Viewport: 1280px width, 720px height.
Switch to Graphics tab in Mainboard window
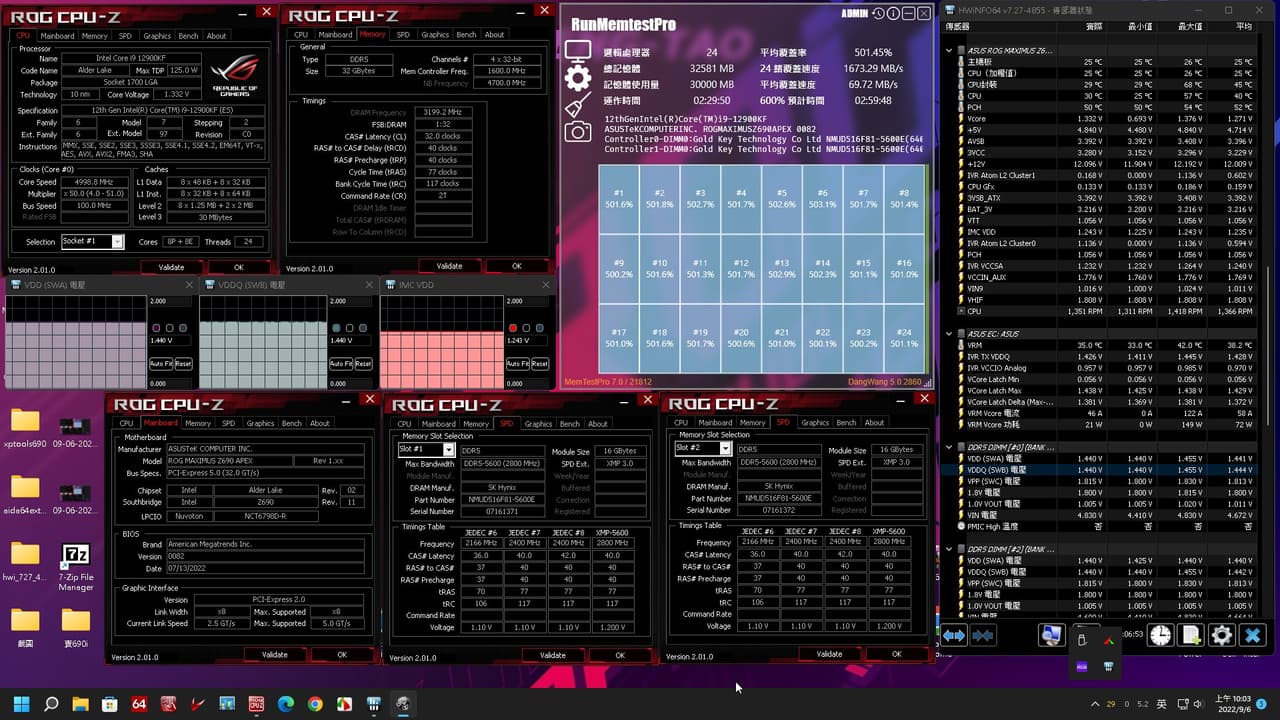point(260,423)
